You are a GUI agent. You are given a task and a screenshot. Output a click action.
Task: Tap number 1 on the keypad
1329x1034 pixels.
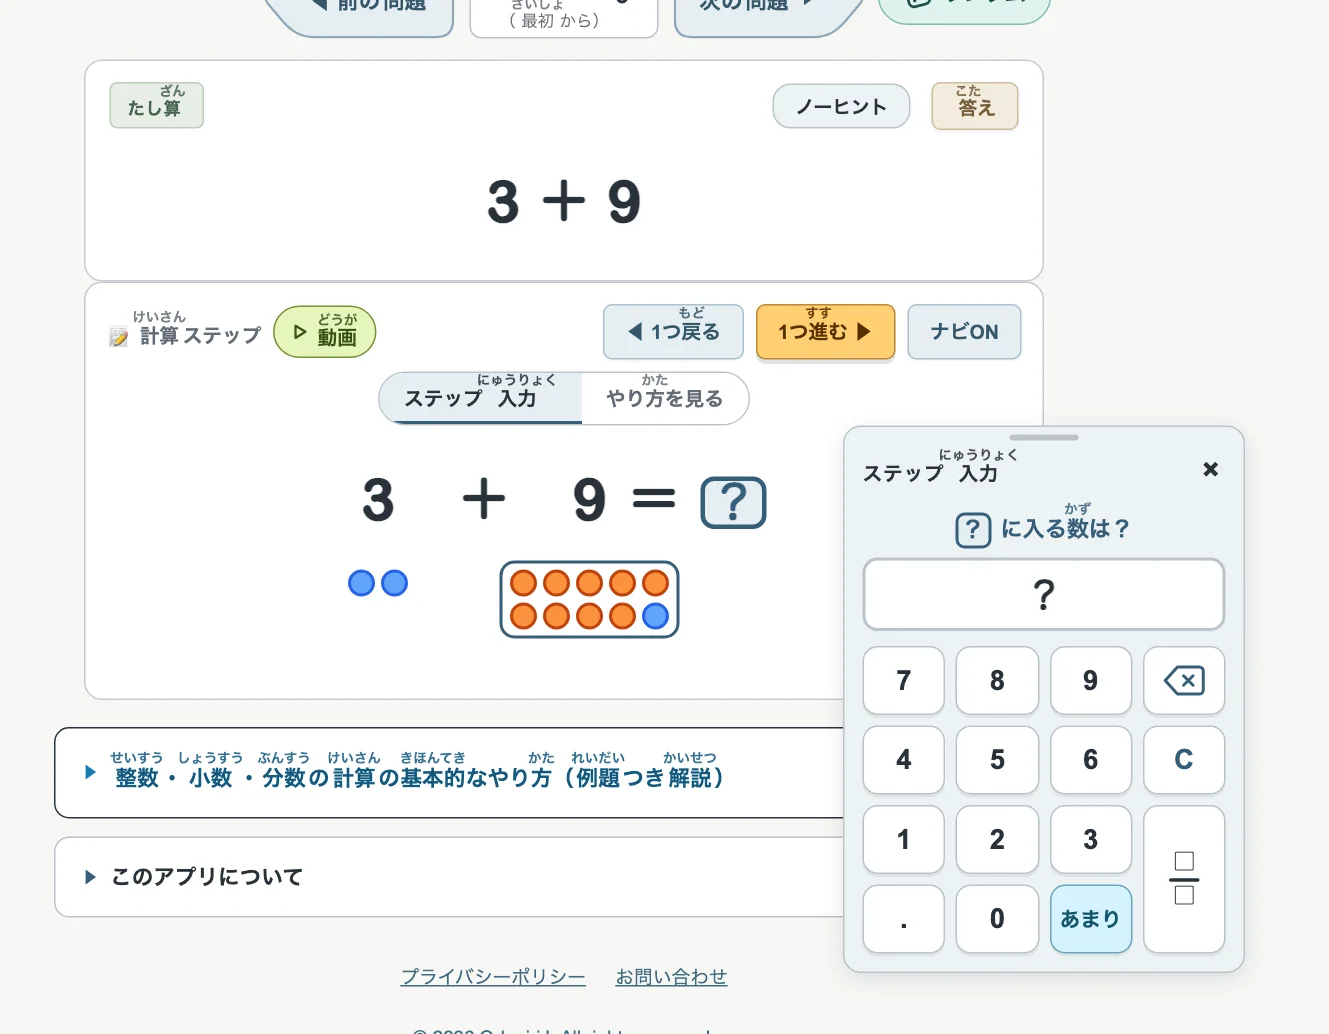(904, 840)
